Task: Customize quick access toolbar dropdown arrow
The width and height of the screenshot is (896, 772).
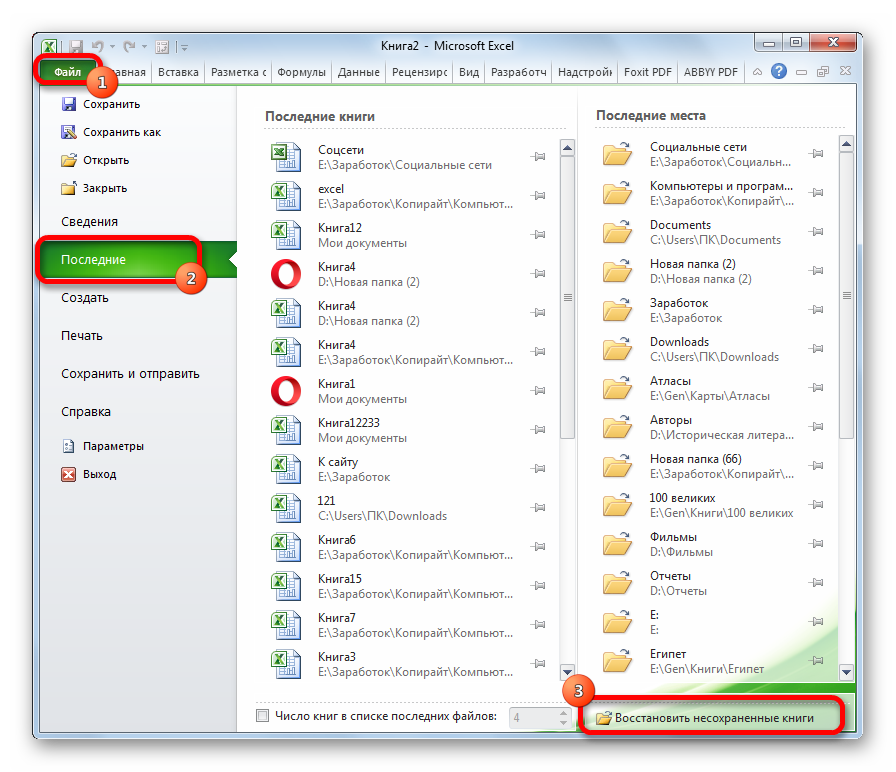Action: click(x=184, y=47)
